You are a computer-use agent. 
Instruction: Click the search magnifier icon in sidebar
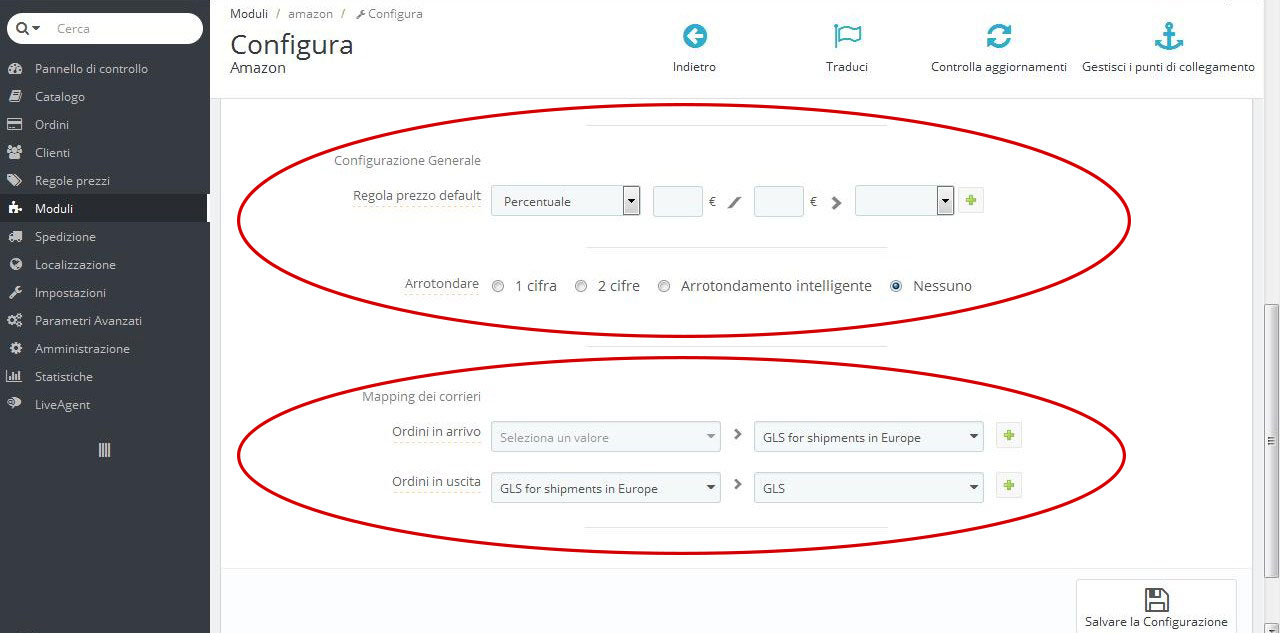coord(22,29)
